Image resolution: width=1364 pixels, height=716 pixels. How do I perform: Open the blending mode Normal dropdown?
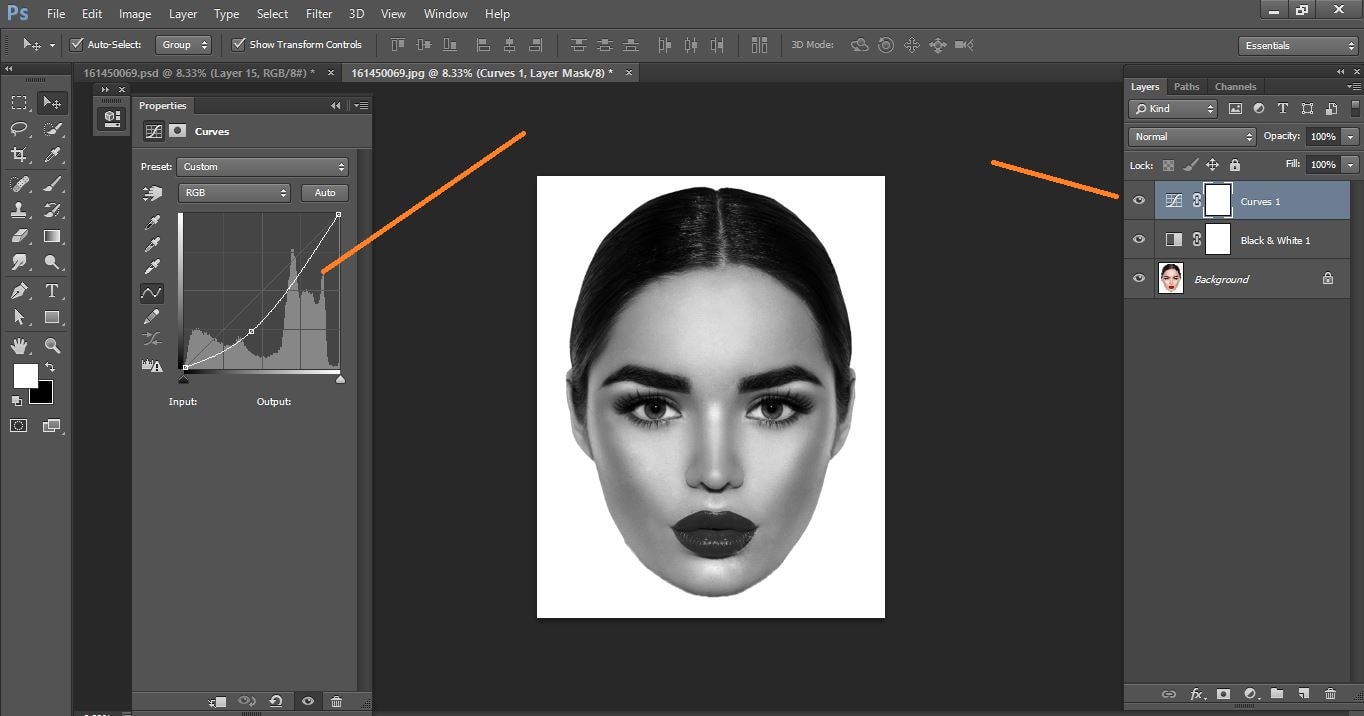1190,136
